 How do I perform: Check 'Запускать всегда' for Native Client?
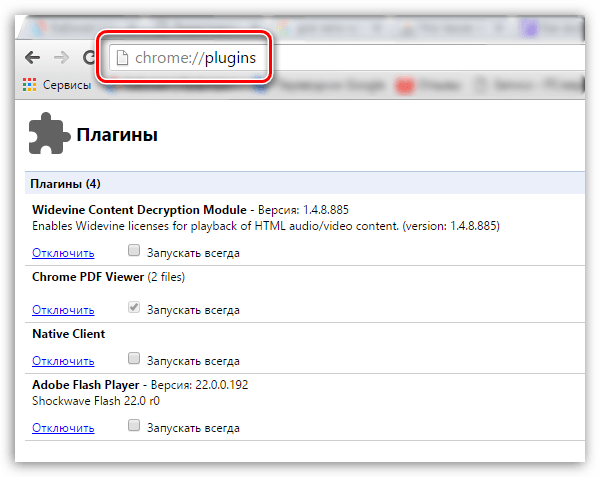134,358
